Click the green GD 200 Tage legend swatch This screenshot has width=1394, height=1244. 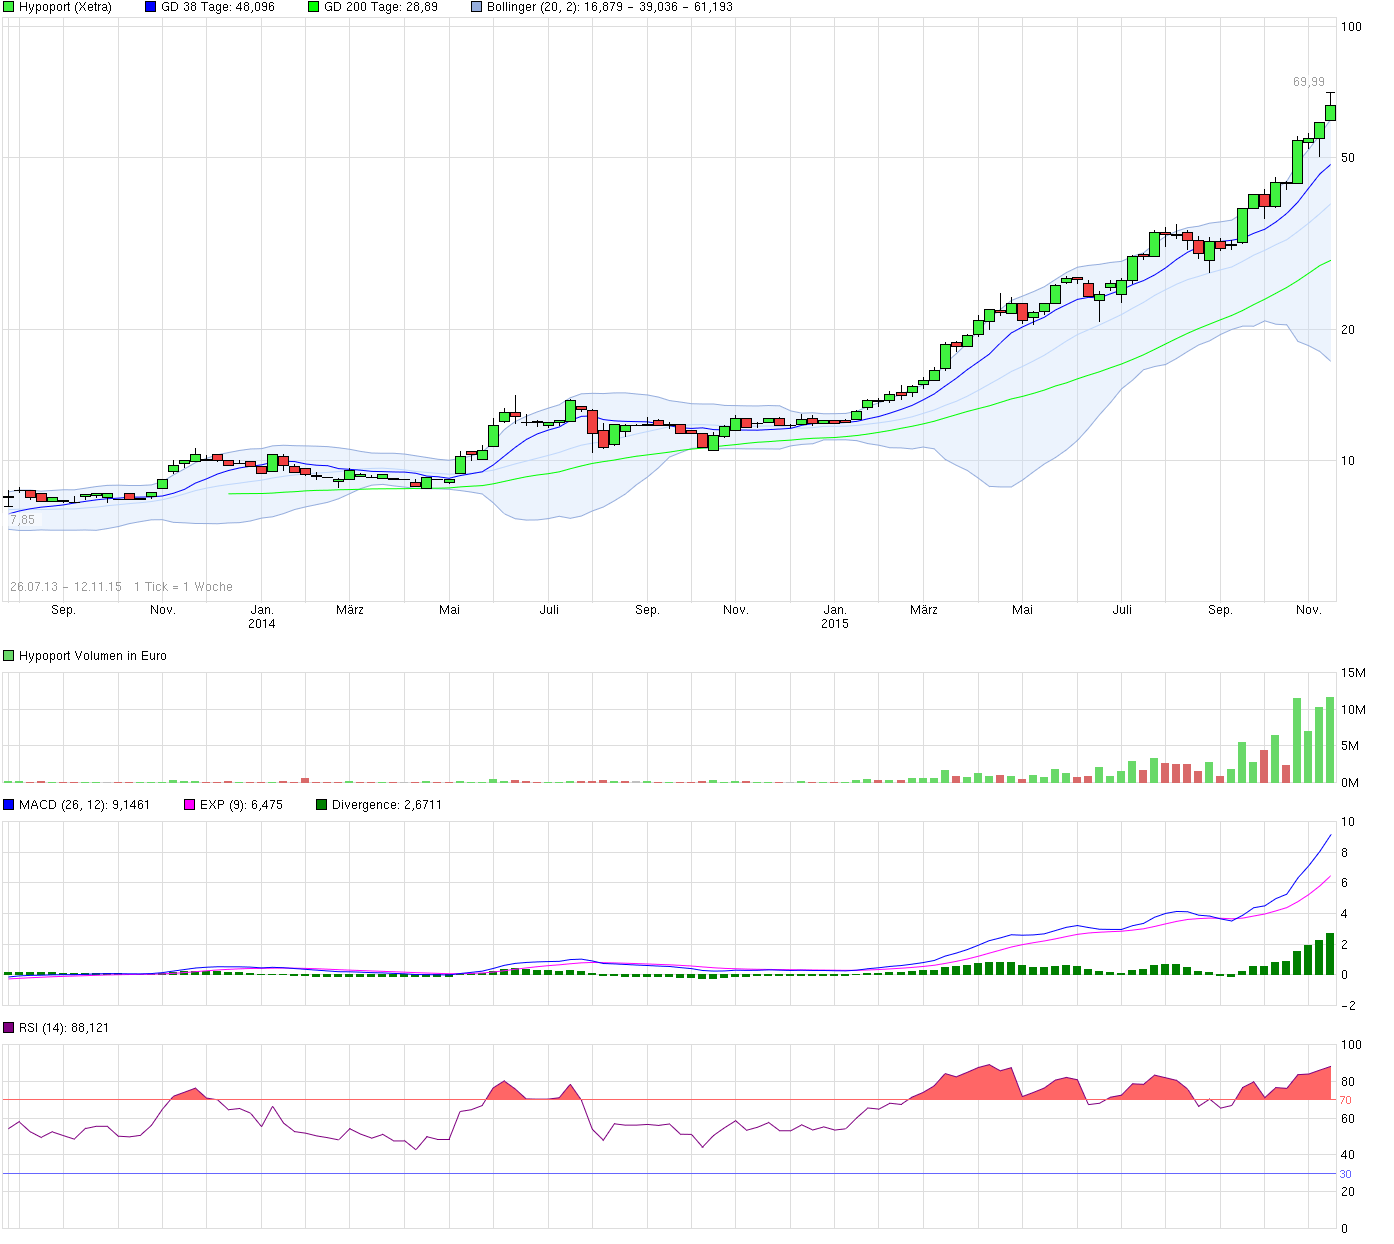click(314, 7)
